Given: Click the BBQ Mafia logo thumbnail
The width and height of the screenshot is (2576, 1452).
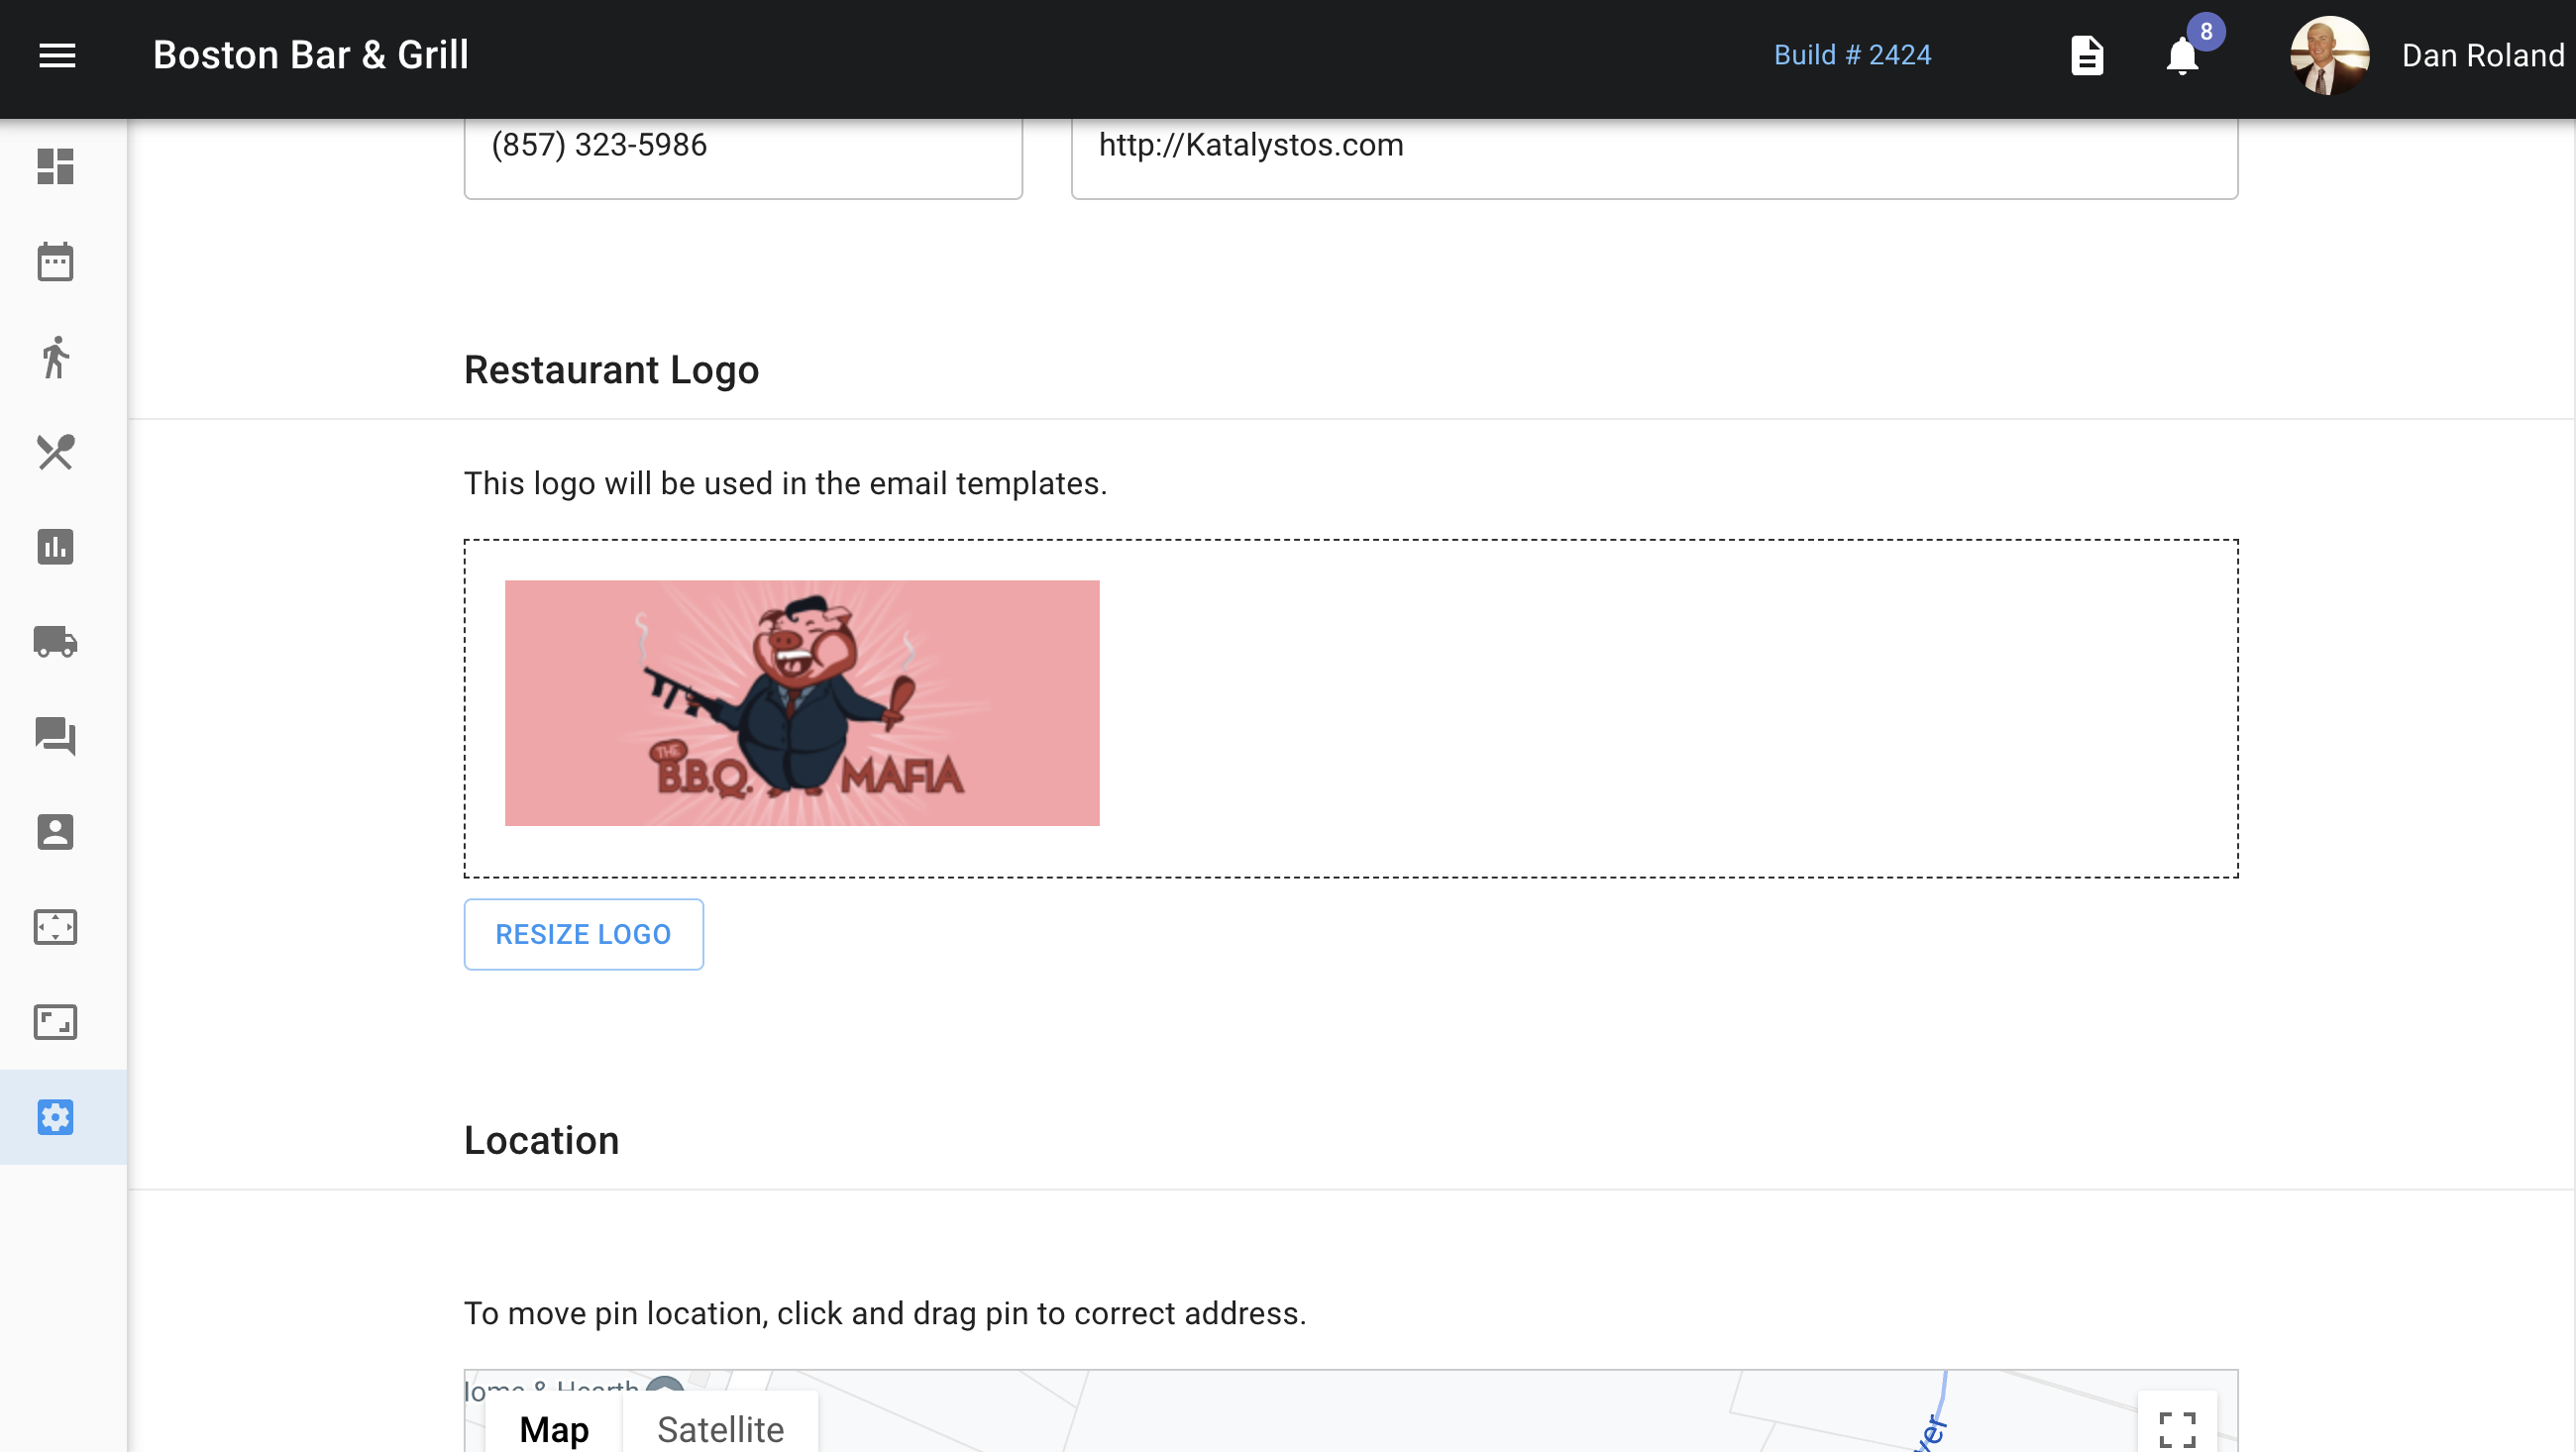Looking at the screenshot, I should (801, 703).
